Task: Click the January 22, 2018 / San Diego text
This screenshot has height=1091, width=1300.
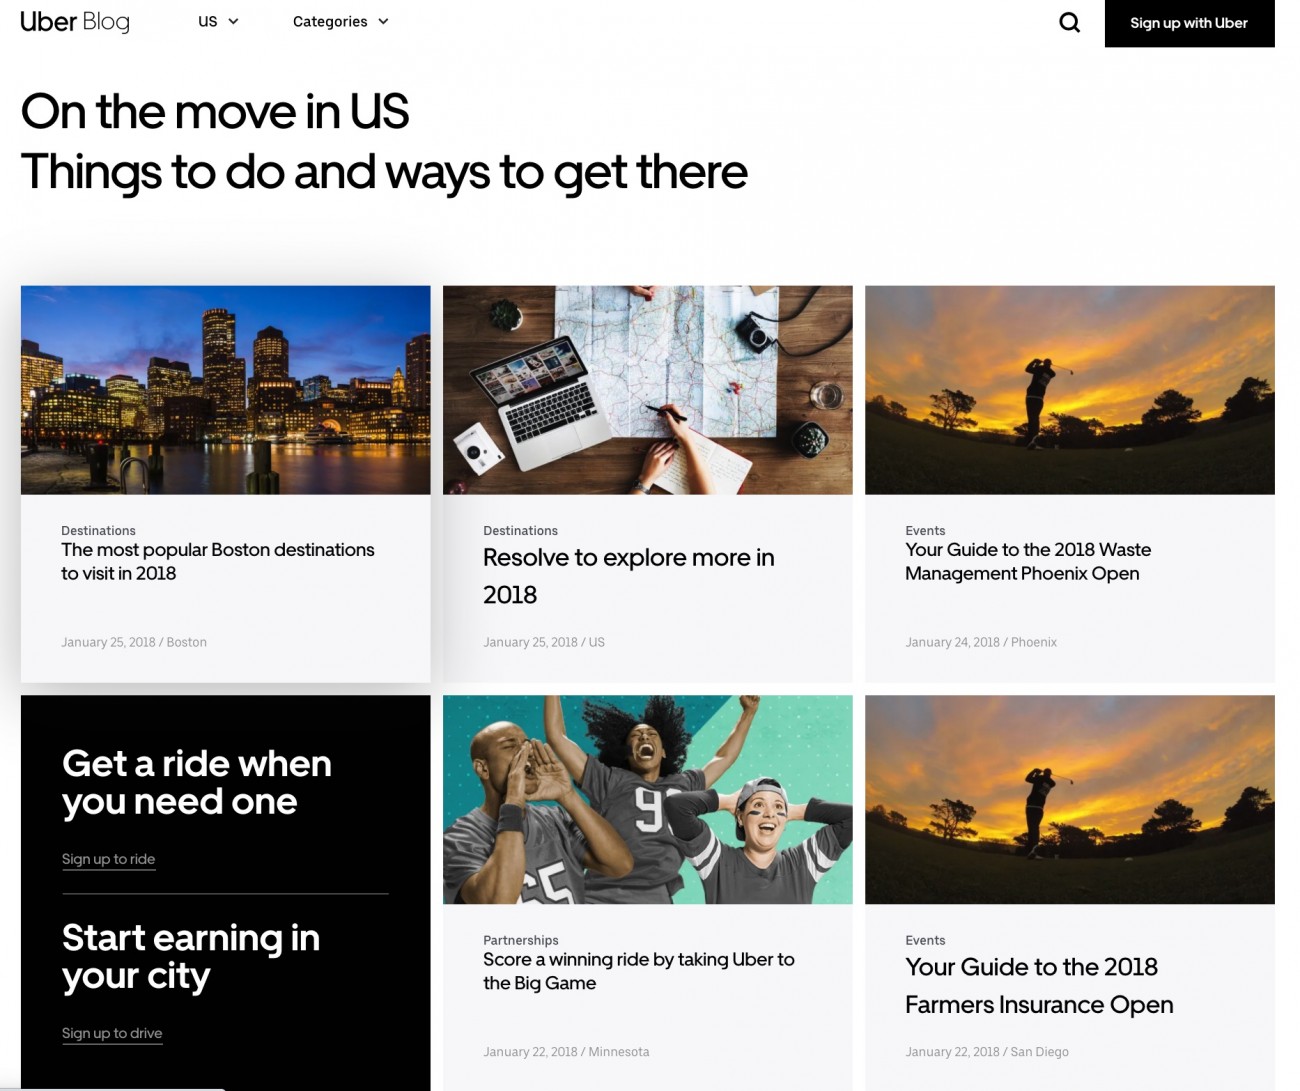Action: 987,1052
